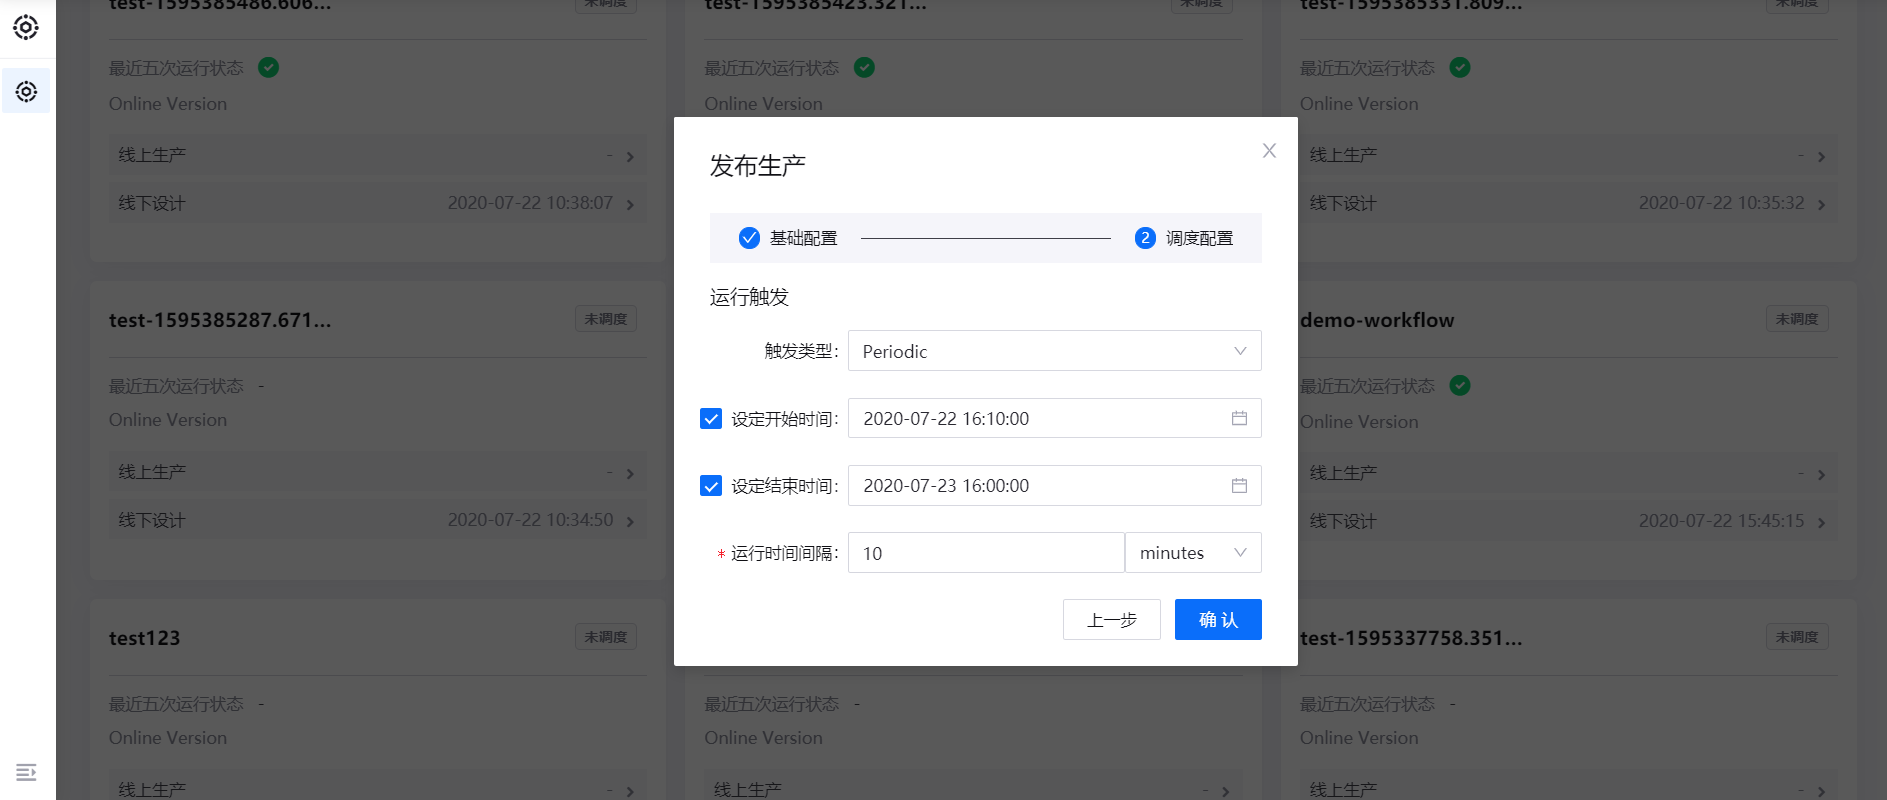
Task: Open the minutes unit dropdown
Action: click(x=1193, y=553)
